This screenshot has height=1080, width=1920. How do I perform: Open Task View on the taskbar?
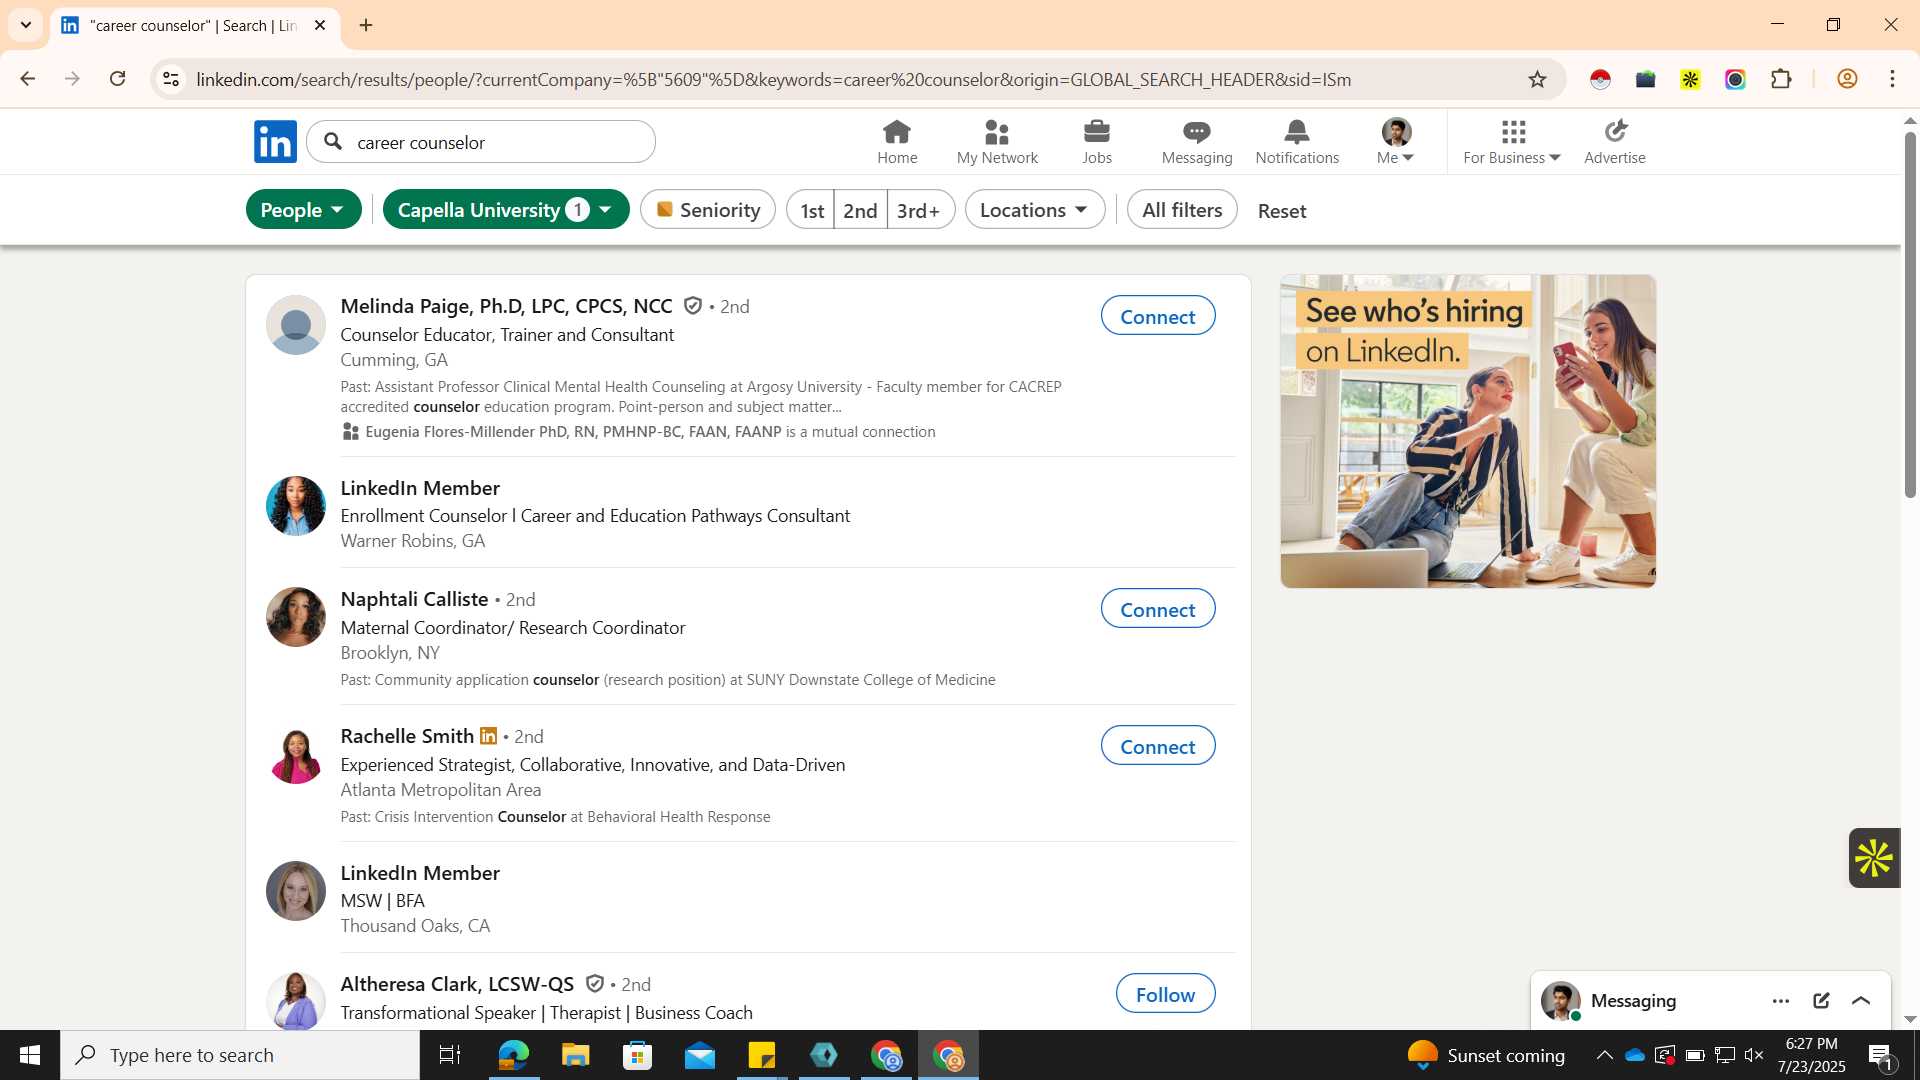click(x=450, y=1055)
